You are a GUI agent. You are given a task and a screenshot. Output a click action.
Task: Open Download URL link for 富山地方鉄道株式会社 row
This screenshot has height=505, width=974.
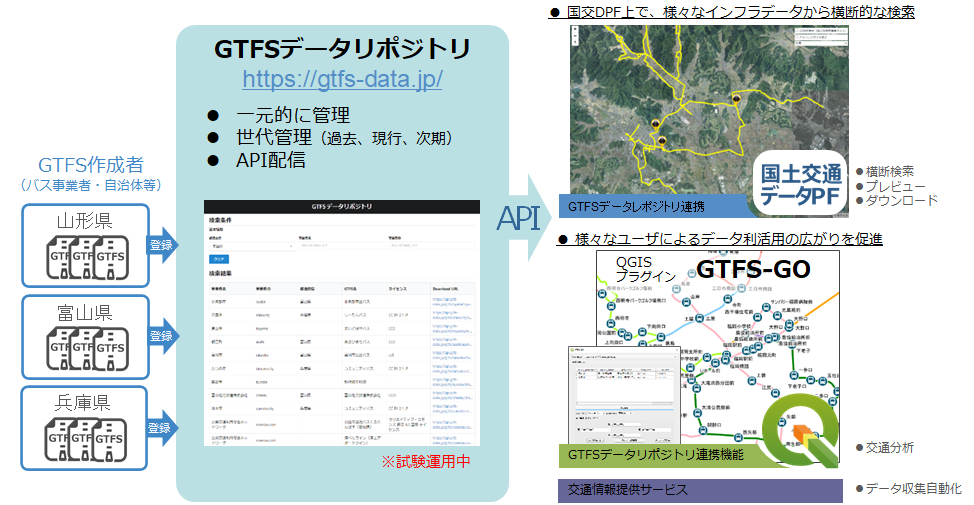click(452, 395)
